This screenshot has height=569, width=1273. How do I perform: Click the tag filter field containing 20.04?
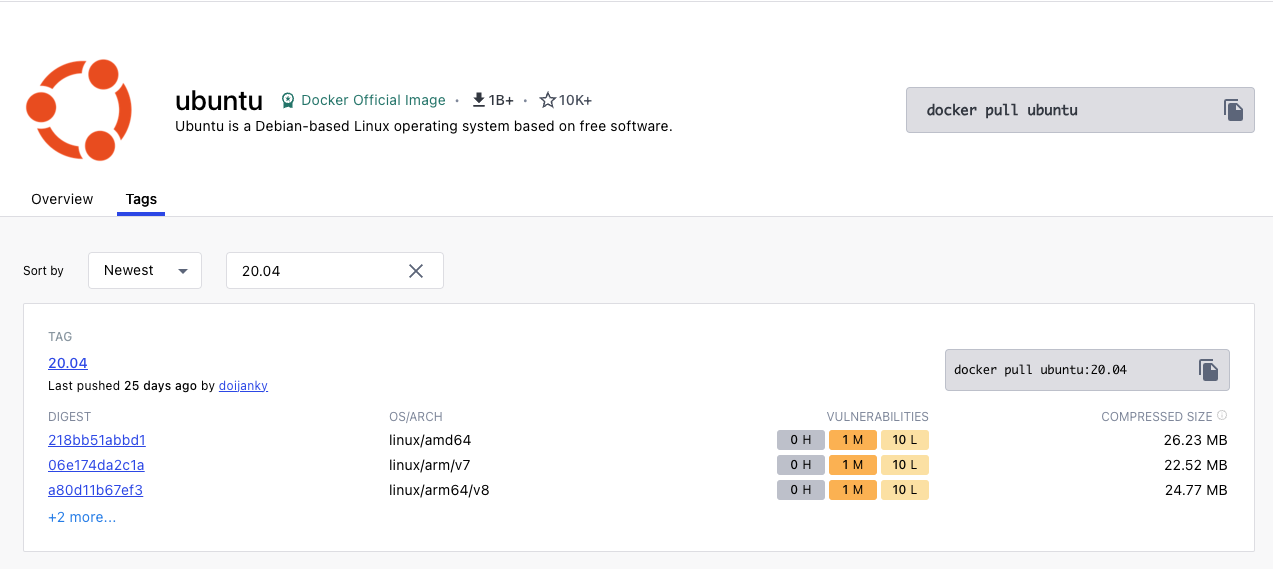point(335,271)
